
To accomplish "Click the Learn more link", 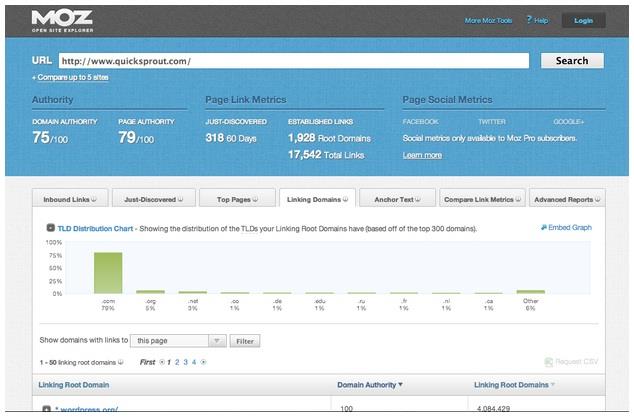I will pyautogui.click(x=422, y=155).
